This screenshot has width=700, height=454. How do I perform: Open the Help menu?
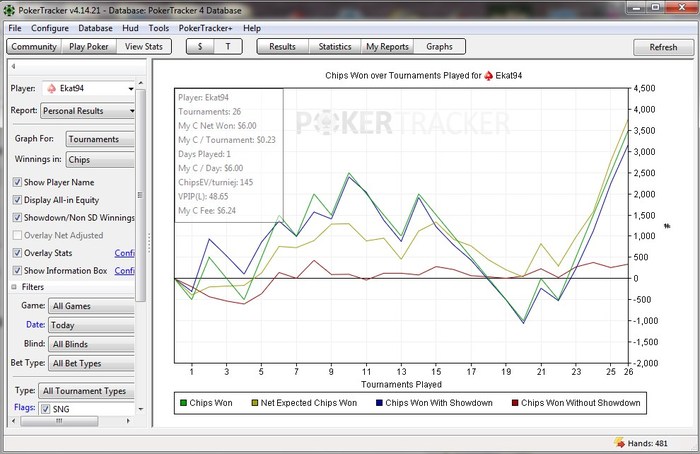tap(252, 28)
